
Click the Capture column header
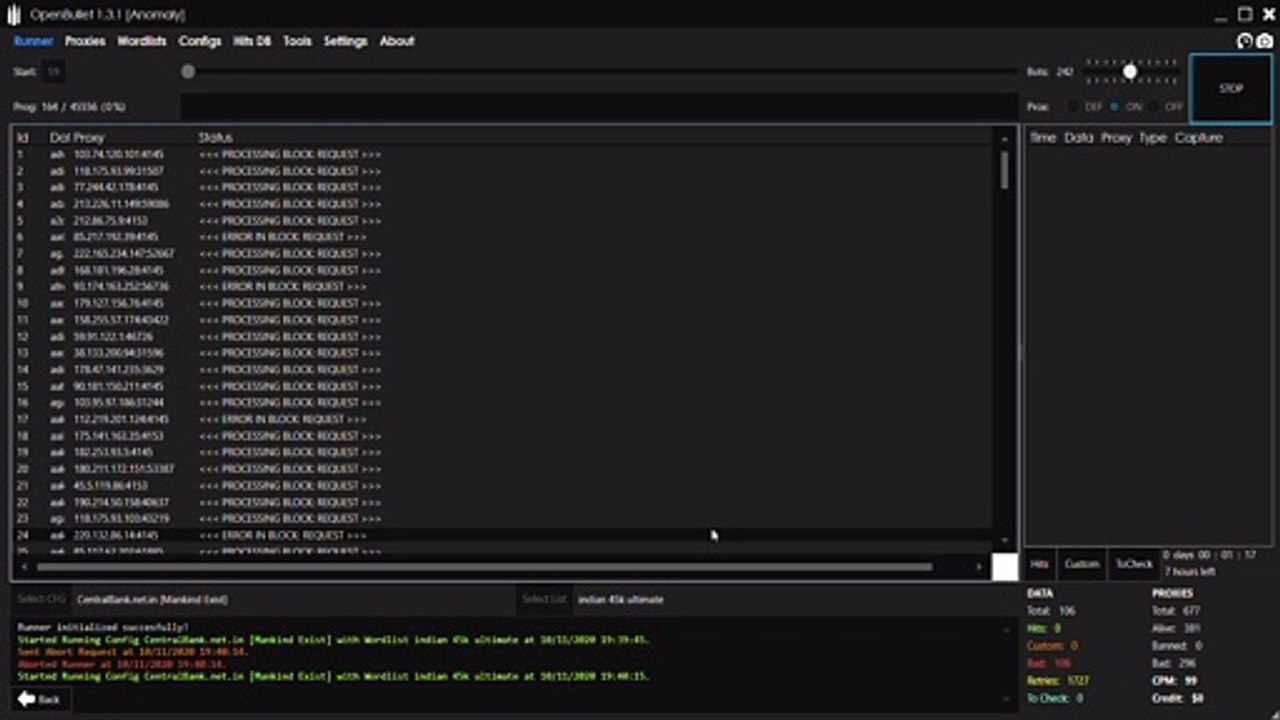pos(1199,137)
